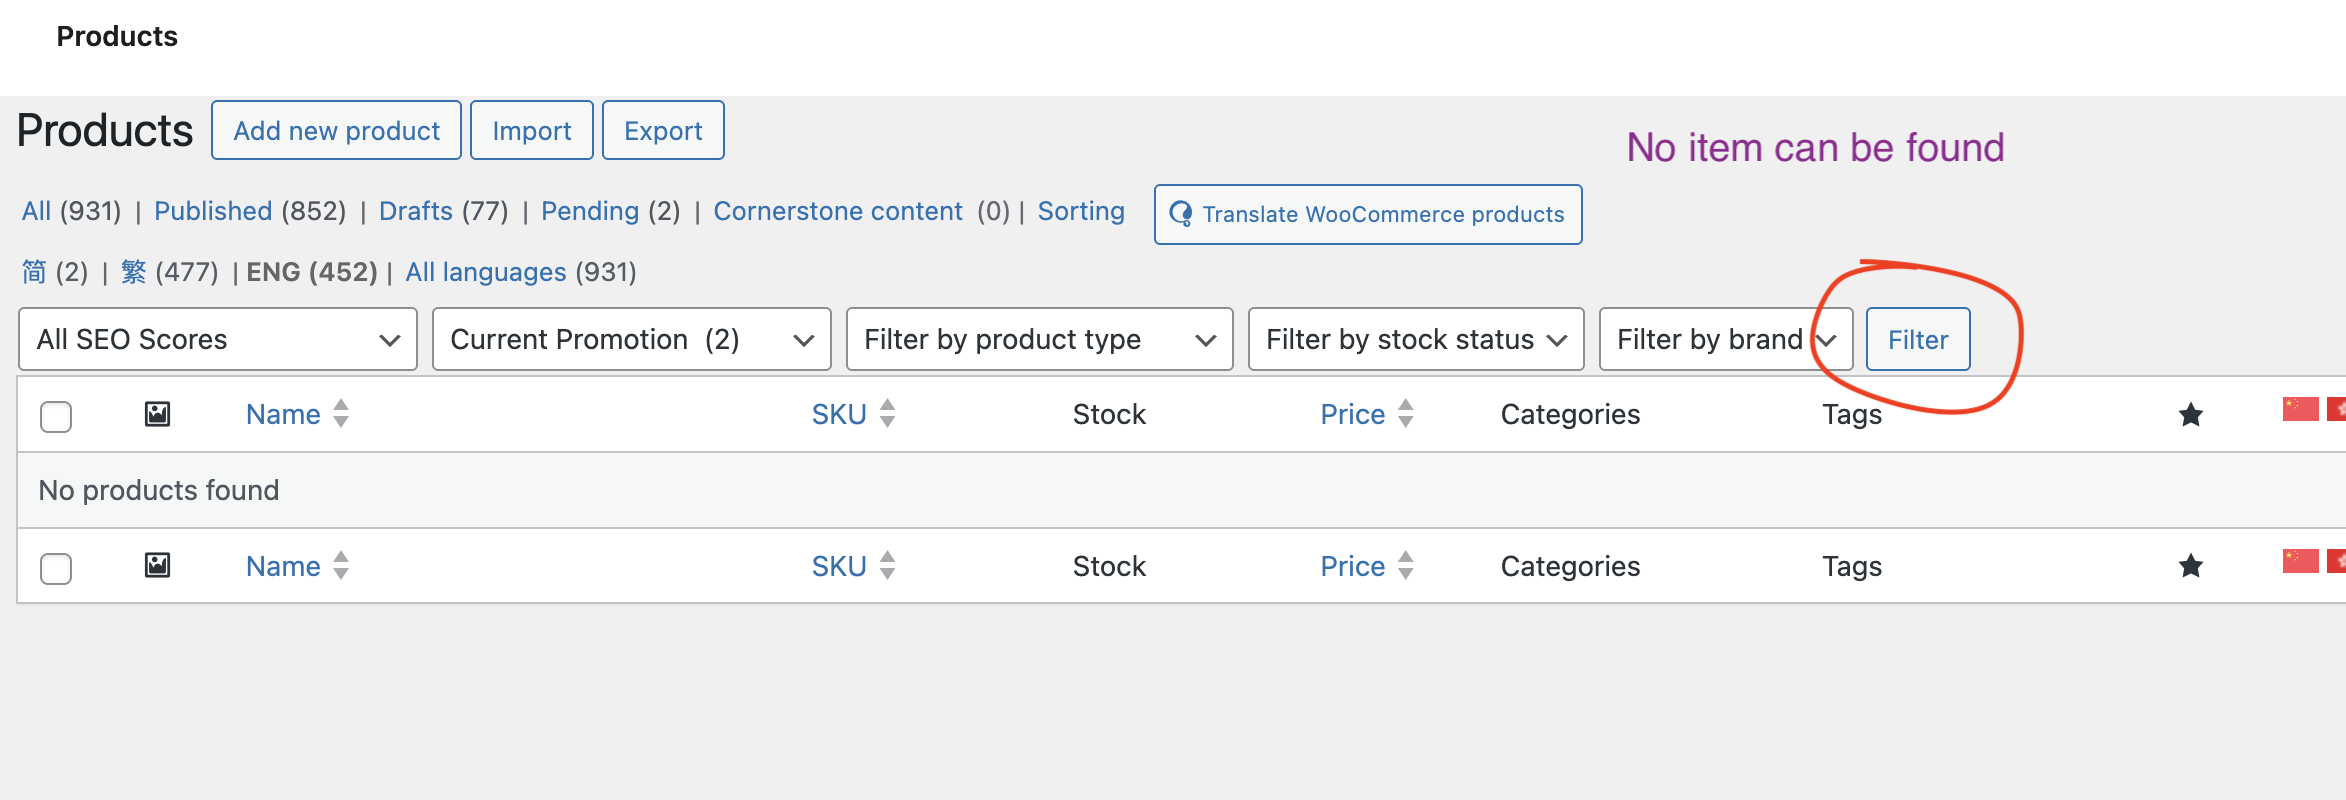Expand the Filter by stock status dropdown
Image resolution: width=2346 pixels, height=800 pixels.
click(x=1415, y=340)
